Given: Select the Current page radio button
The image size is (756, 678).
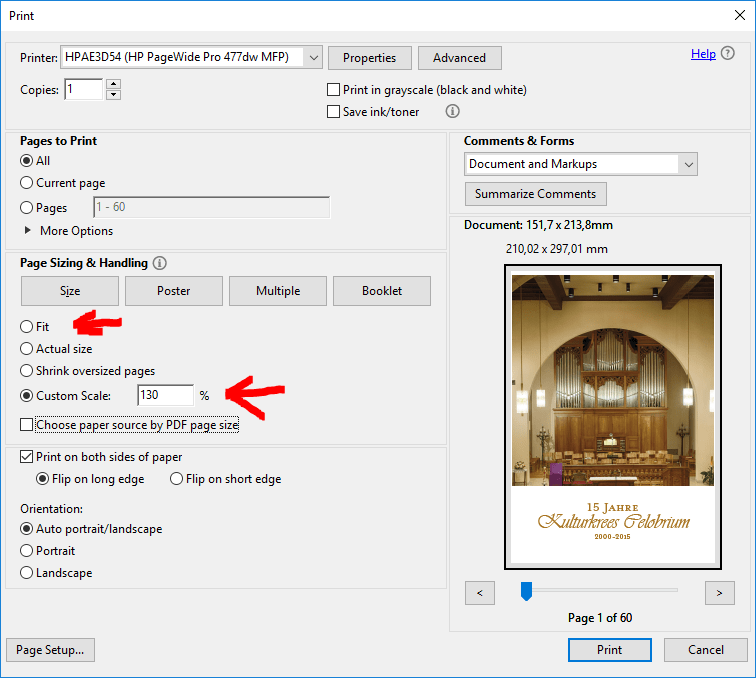Looking at the screenshot, I should pos(27,183).
